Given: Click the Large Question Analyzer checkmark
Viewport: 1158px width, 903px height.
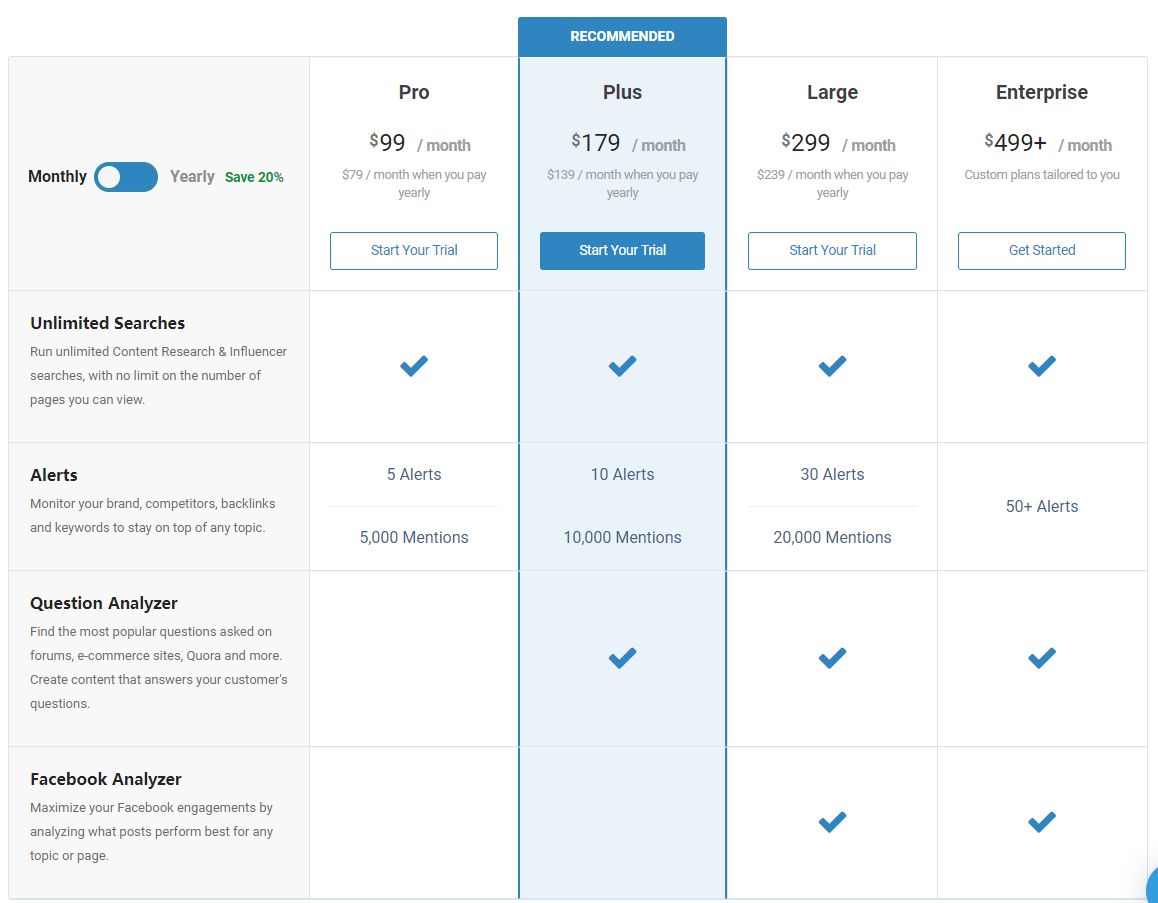Looking at the screenshot, I should (x=832, y=658).
